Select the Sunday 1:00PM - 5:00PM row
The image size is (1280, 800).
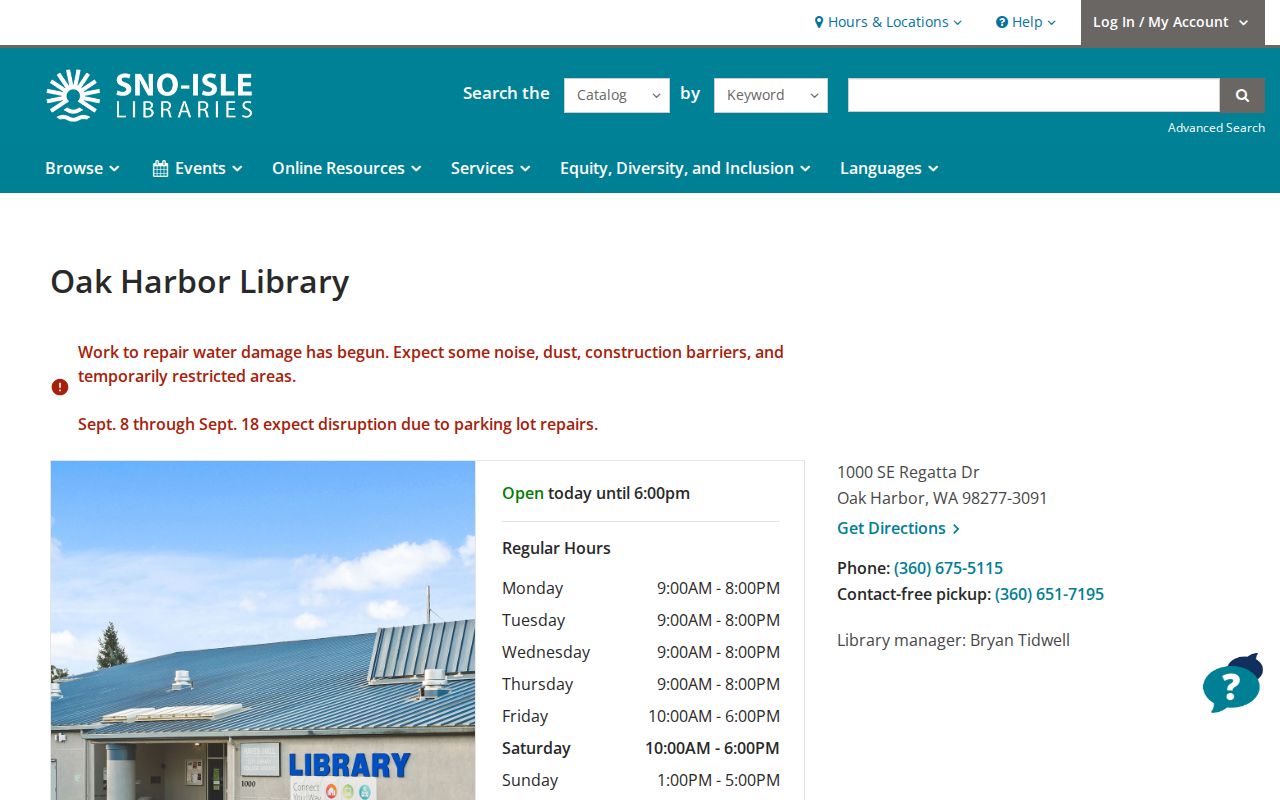click(641, 780)
